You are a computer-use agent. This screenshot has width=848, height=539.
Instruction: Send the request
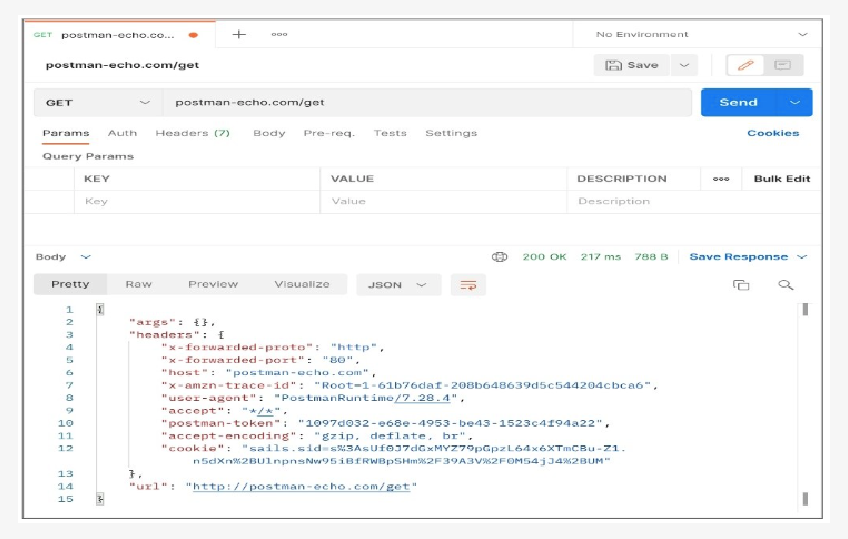coord(739,103)
